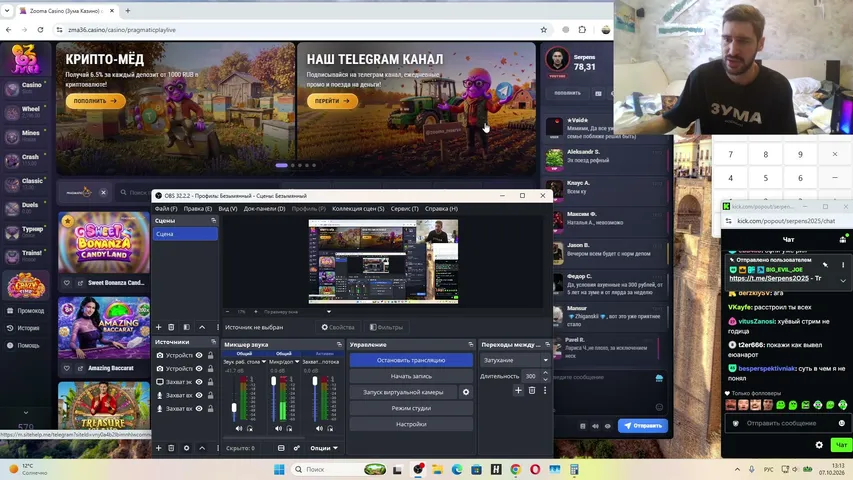Click Перейти on Telegram banner
The height and width of the screenshot is (480, 853).
tap(332, 101)
